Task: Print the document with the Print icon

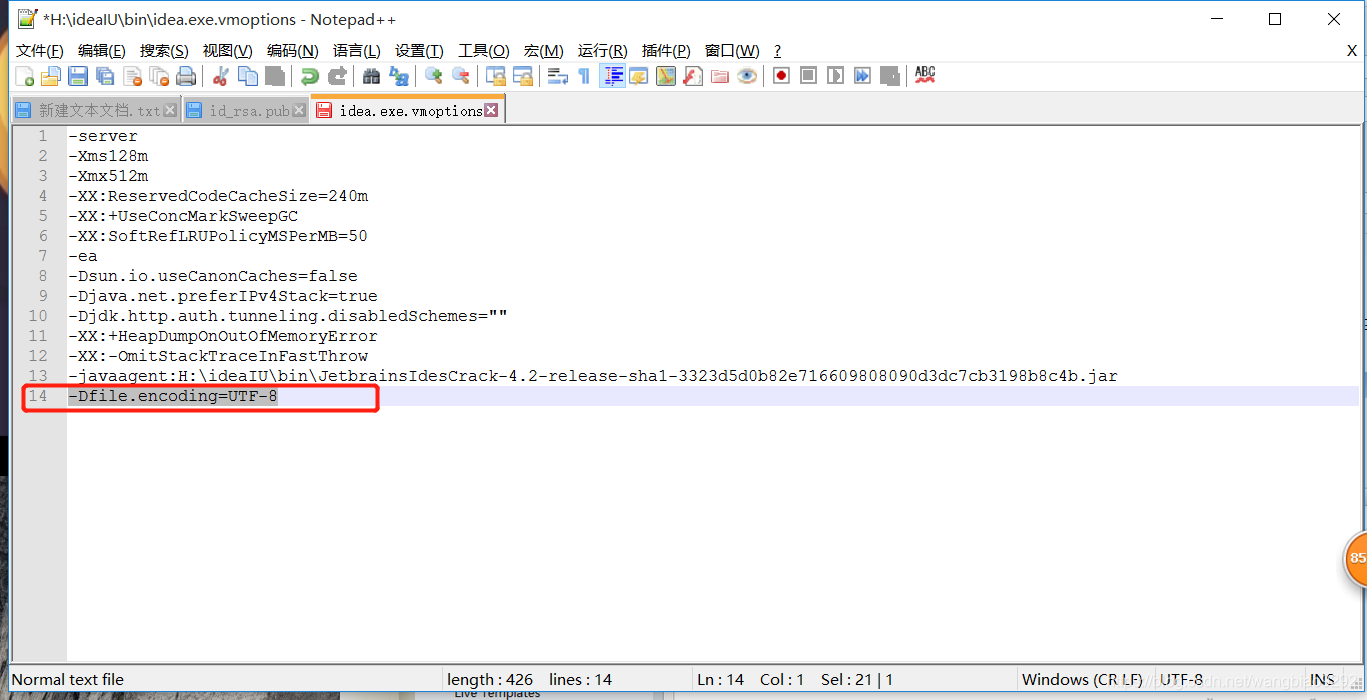Action: pos(186,76)
